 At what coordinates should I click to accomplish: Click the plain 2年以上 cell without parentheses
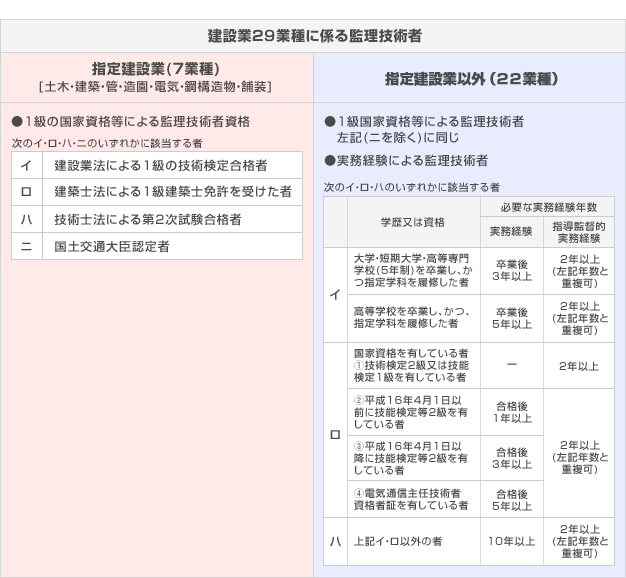pos(579,365)
